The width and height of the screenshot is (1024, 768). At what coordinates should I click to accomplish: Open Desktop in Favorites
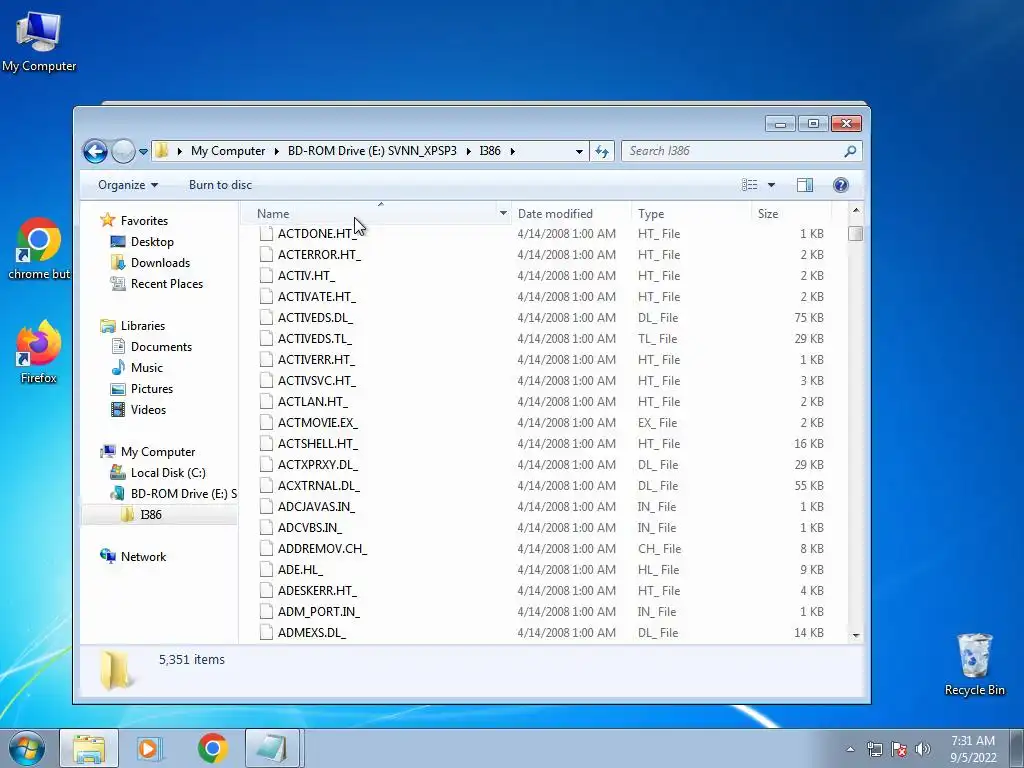tap(152, 242)
